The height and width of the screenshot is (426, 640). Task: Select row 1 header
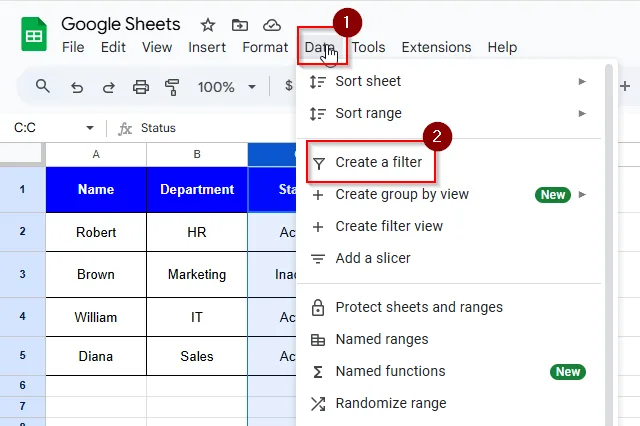(22, 189)
